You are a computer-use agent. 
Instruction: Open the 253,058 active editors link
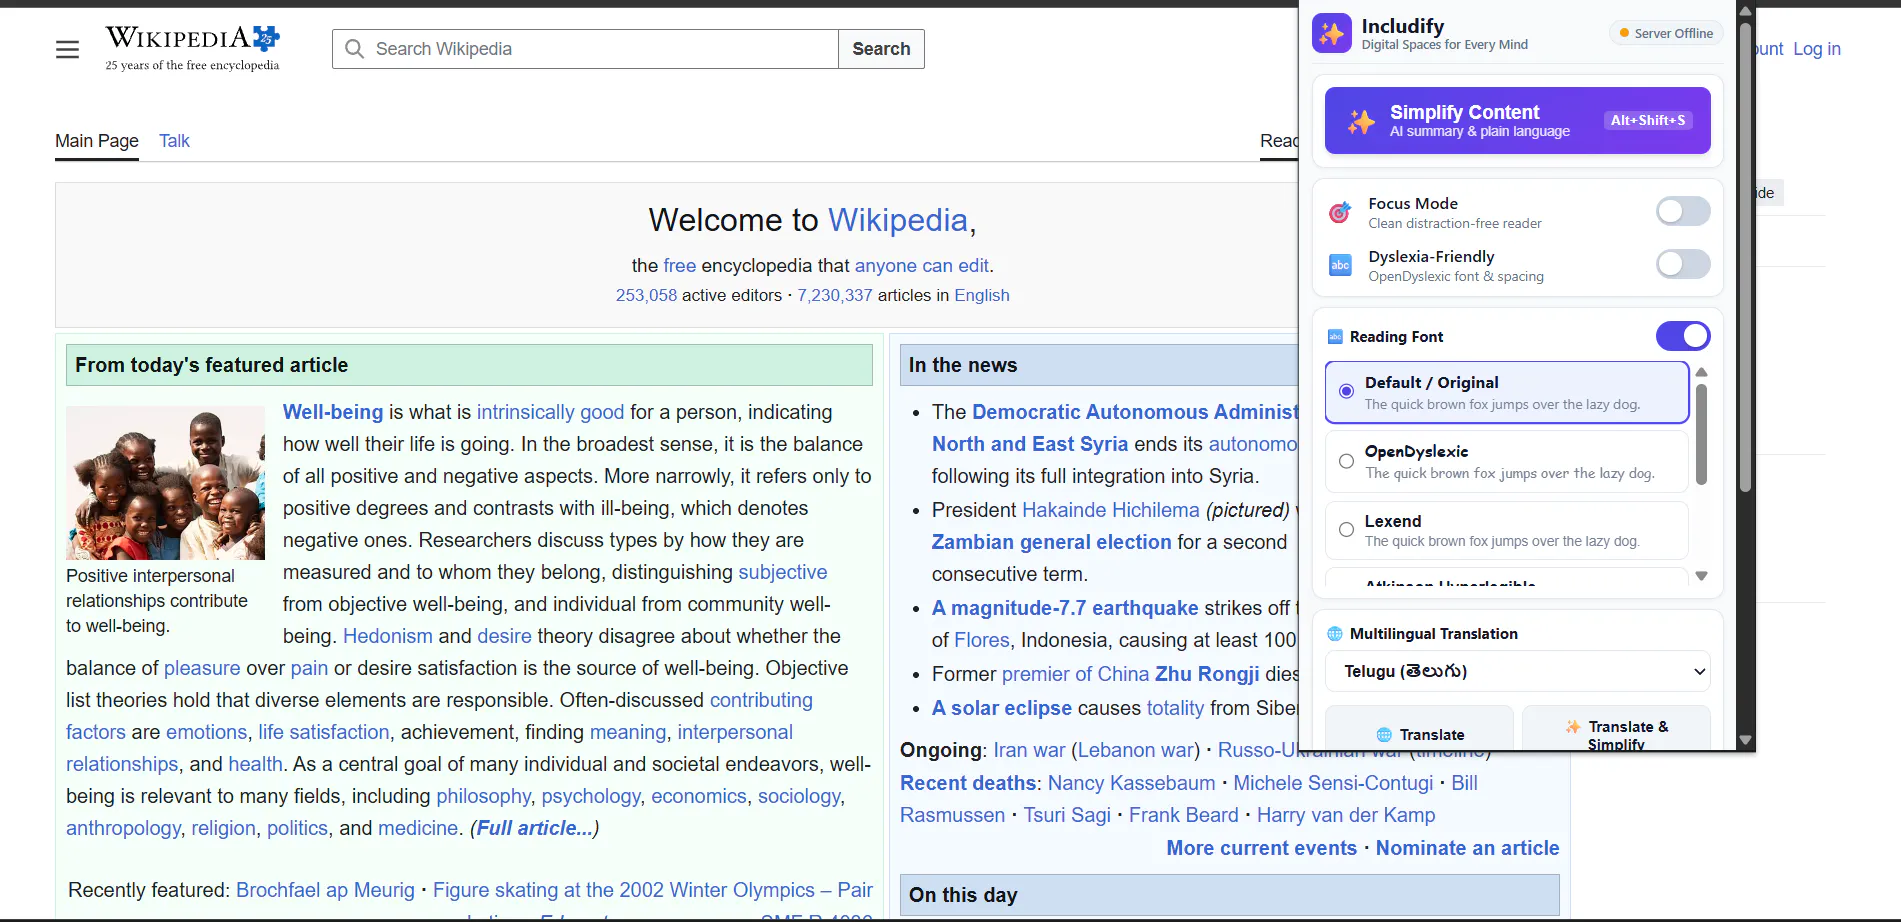[646, 296]
